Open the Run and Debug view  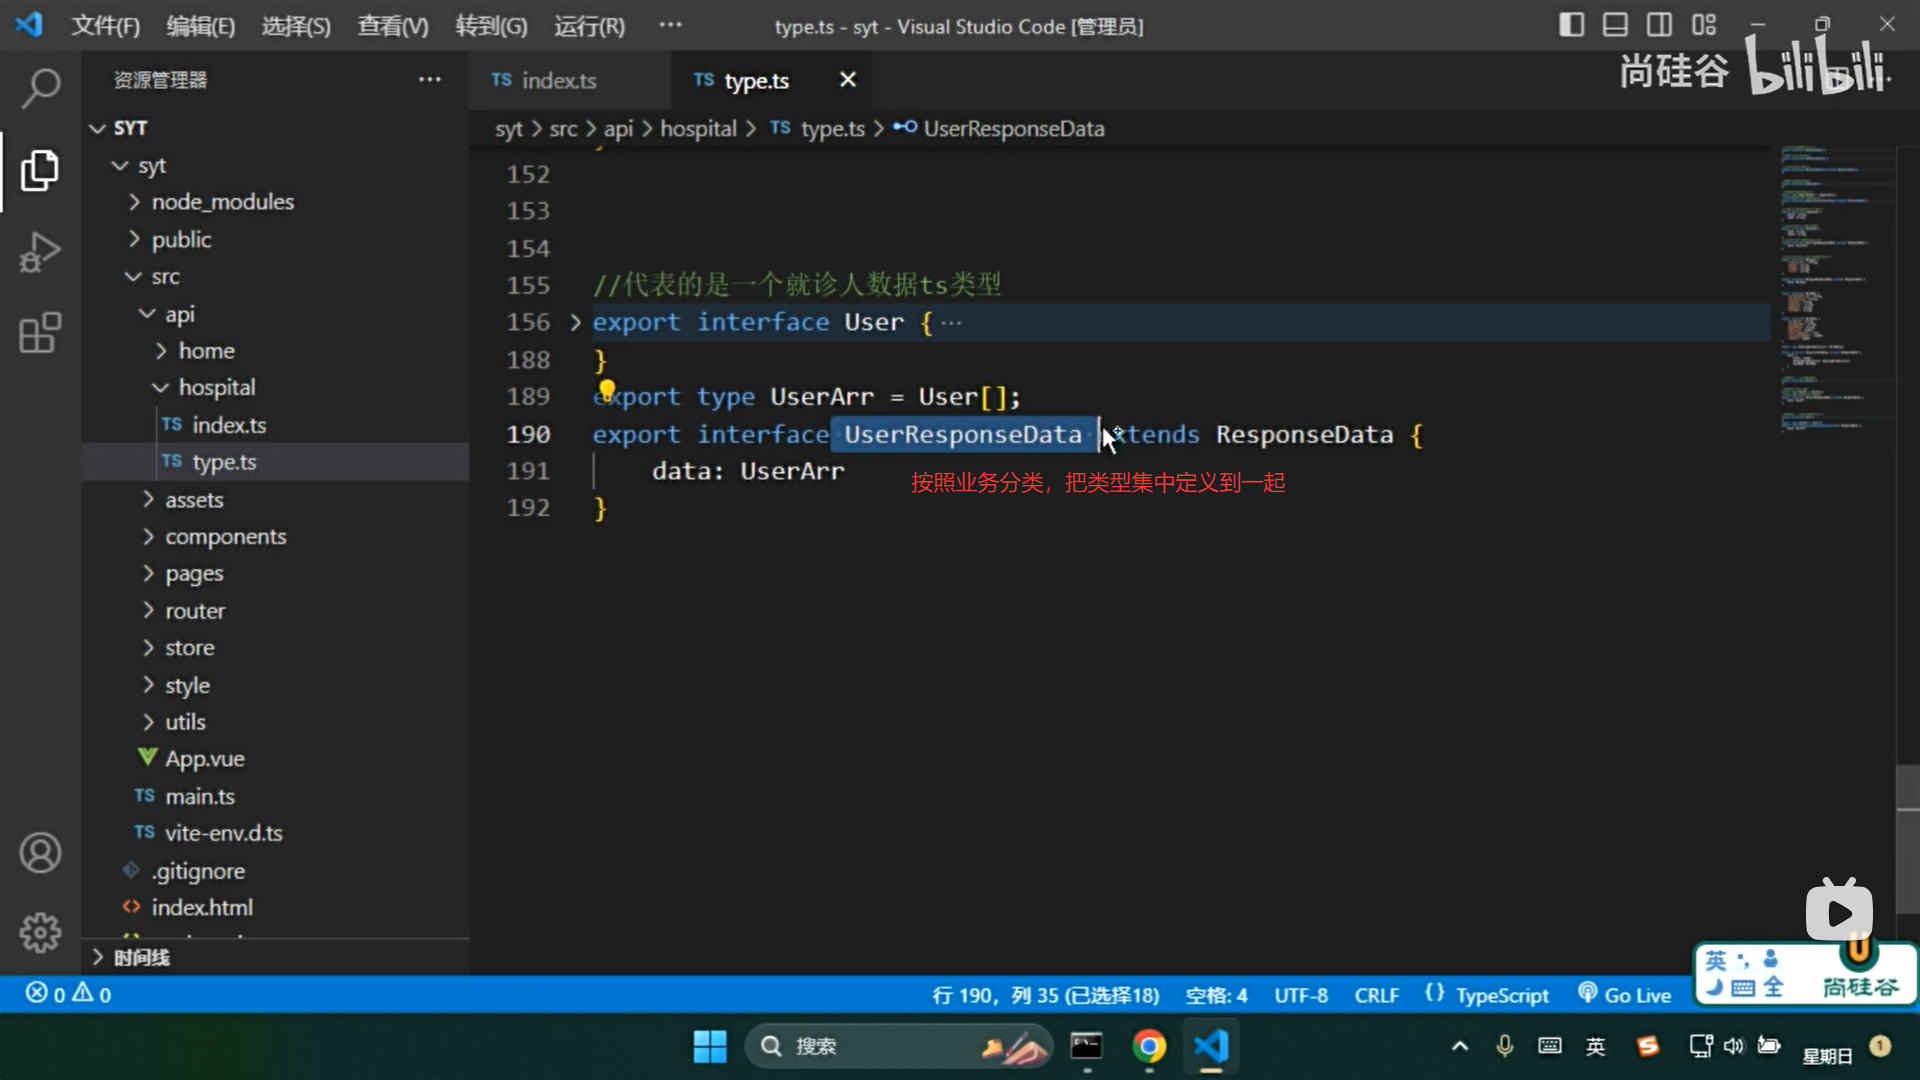(40, 252)
